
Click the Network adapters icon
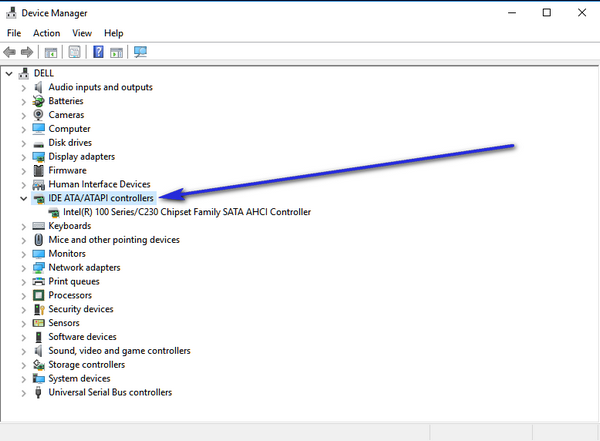38,268
